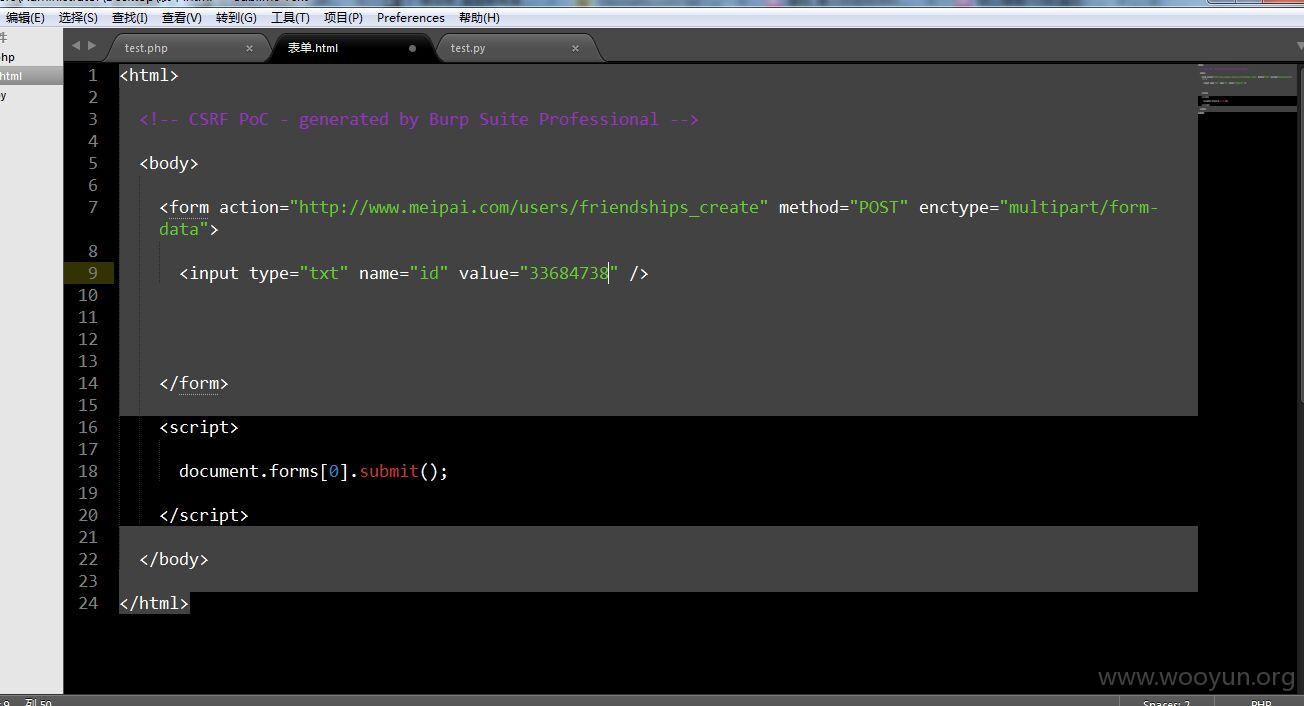1304x706 pixels.
Task: Click the submit() call on line 18
Action: (404, 471)
